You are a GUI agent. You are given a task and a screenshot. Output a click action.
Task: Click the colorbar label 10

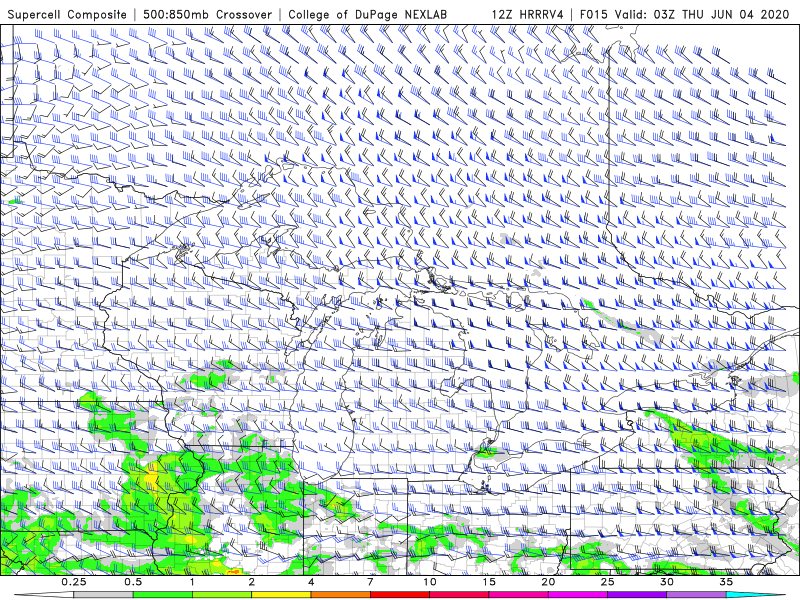tap(430, 582)
